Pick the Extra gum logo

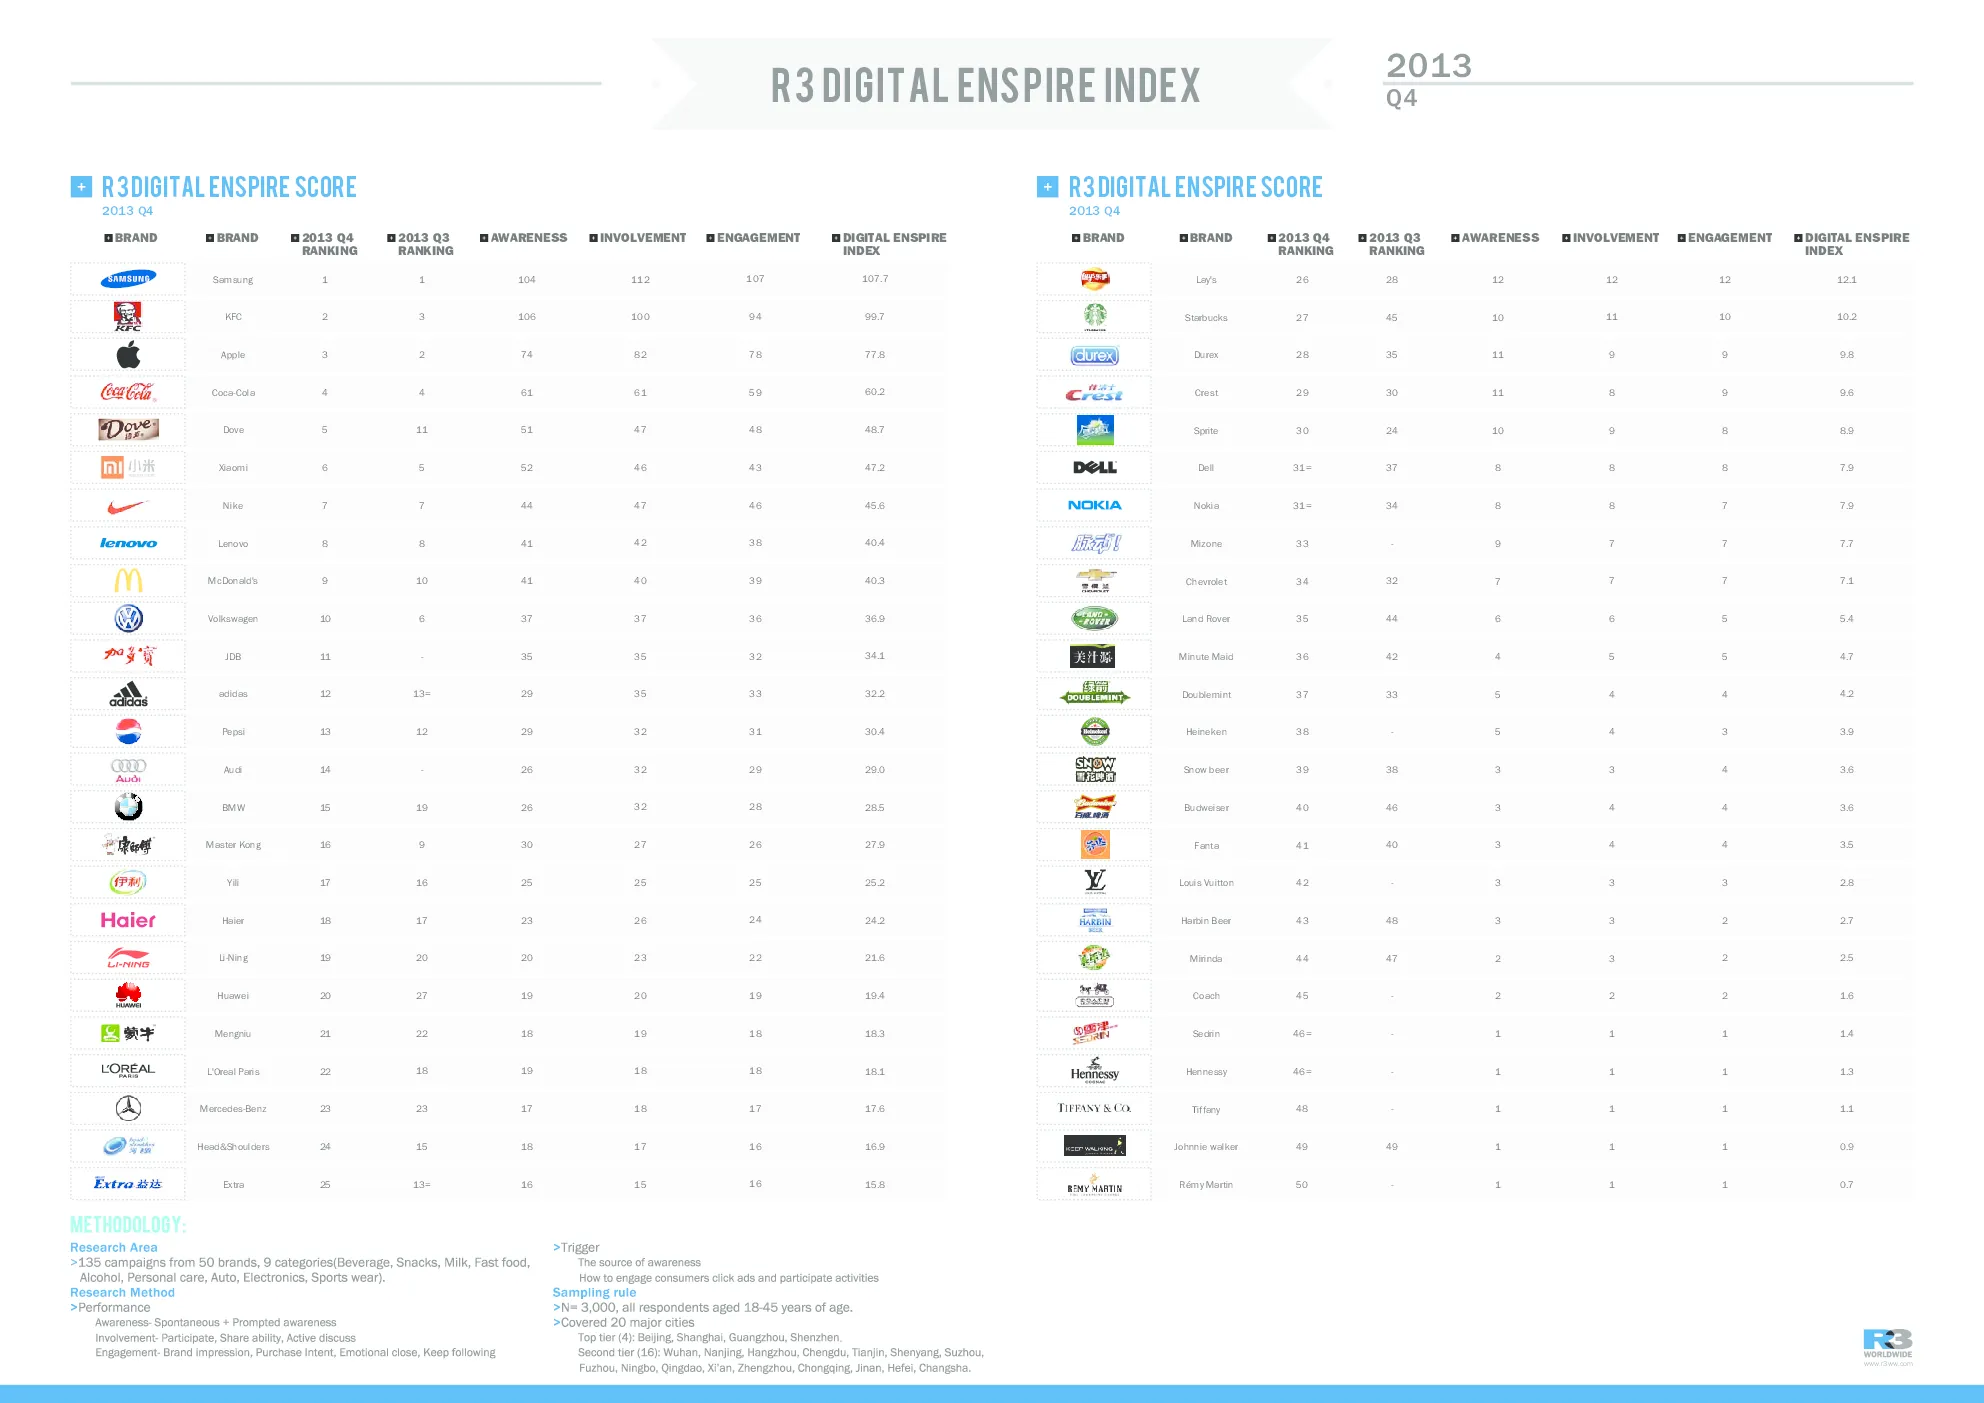pyautogui.click(x=128, y=1184)
